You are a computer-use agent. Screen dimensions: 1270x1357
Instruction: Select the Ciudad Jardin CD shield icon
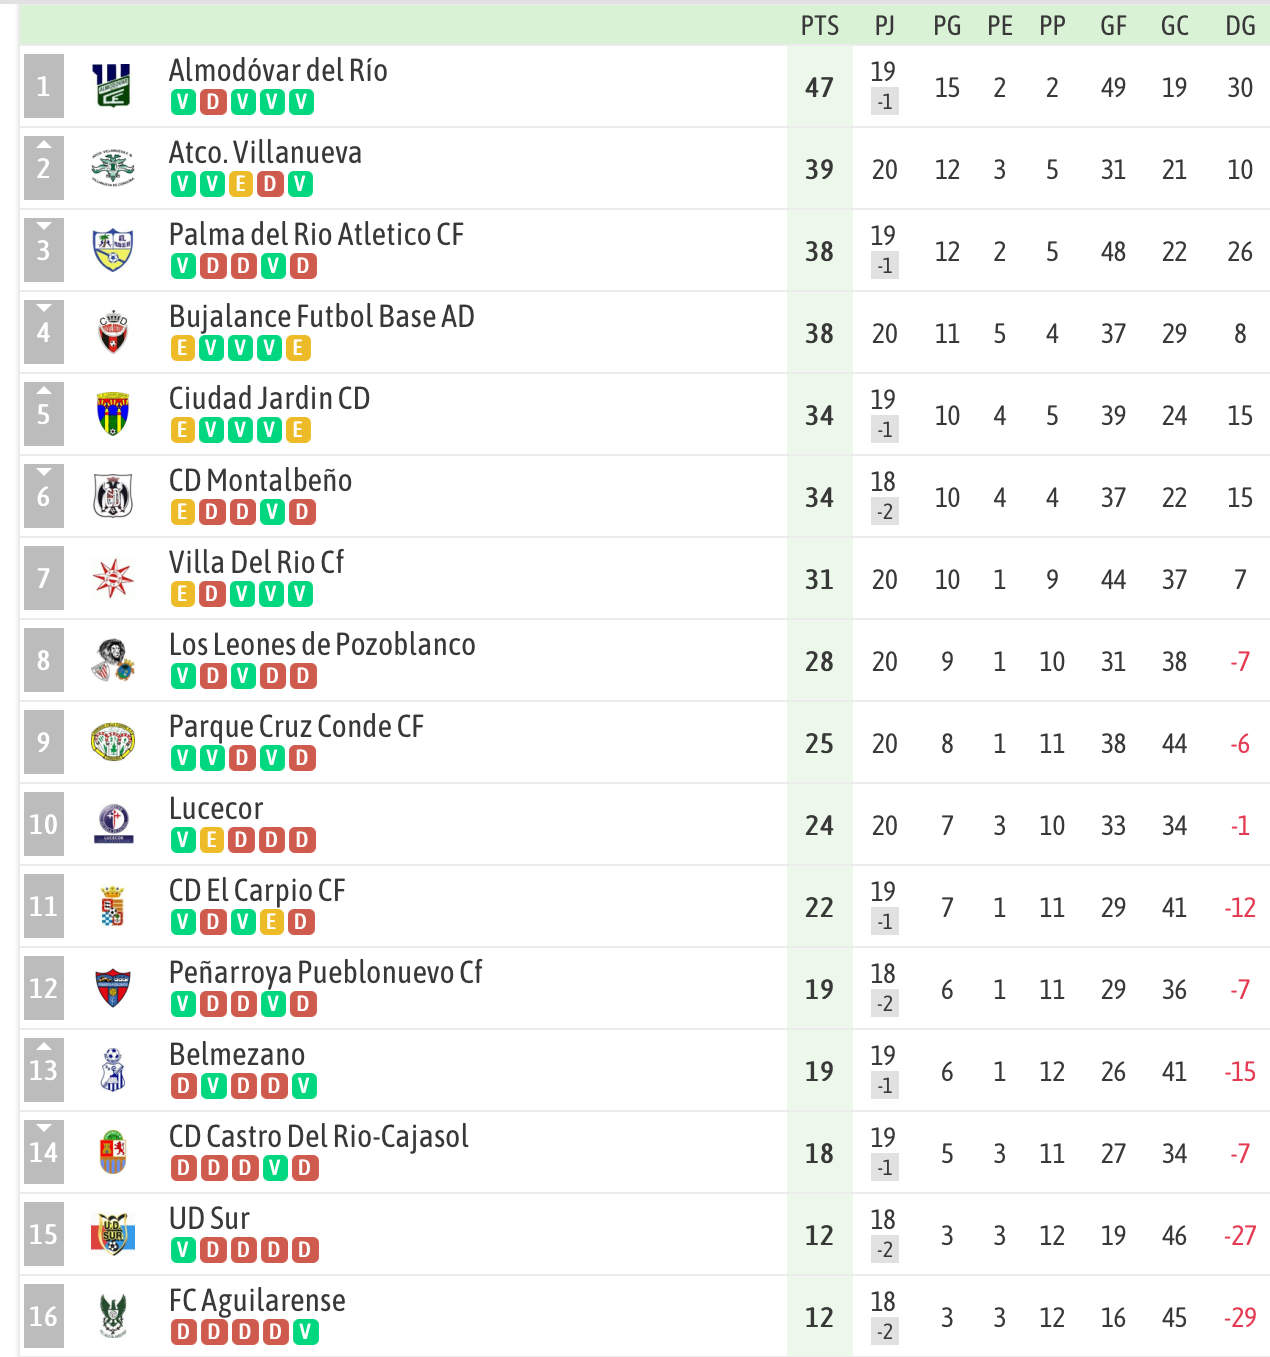point(112,414)
